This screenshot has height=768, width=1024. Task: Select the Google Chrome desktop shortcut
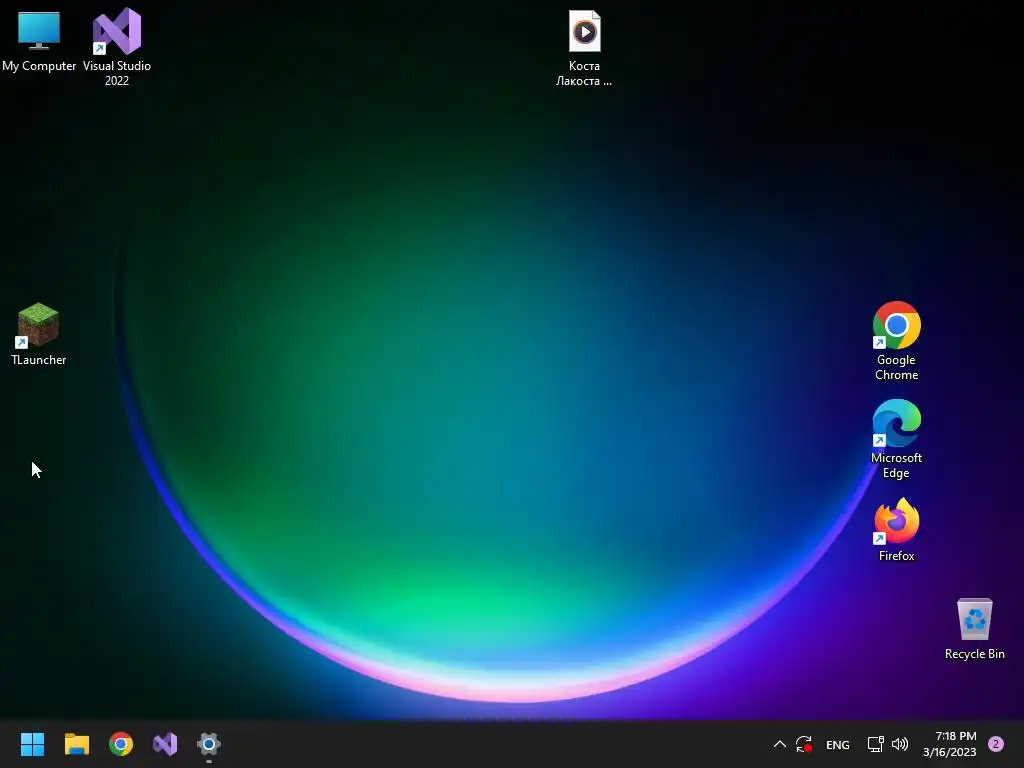[x=896, y=341]
